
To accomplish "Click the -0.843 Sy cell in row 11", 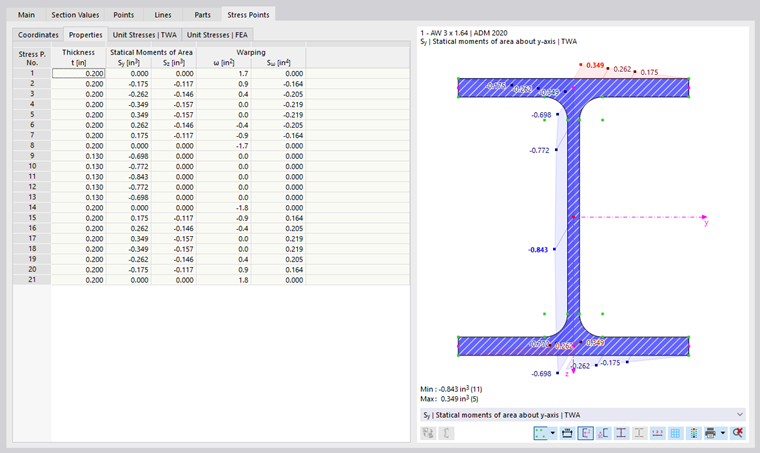I will (x=128, y=177).
